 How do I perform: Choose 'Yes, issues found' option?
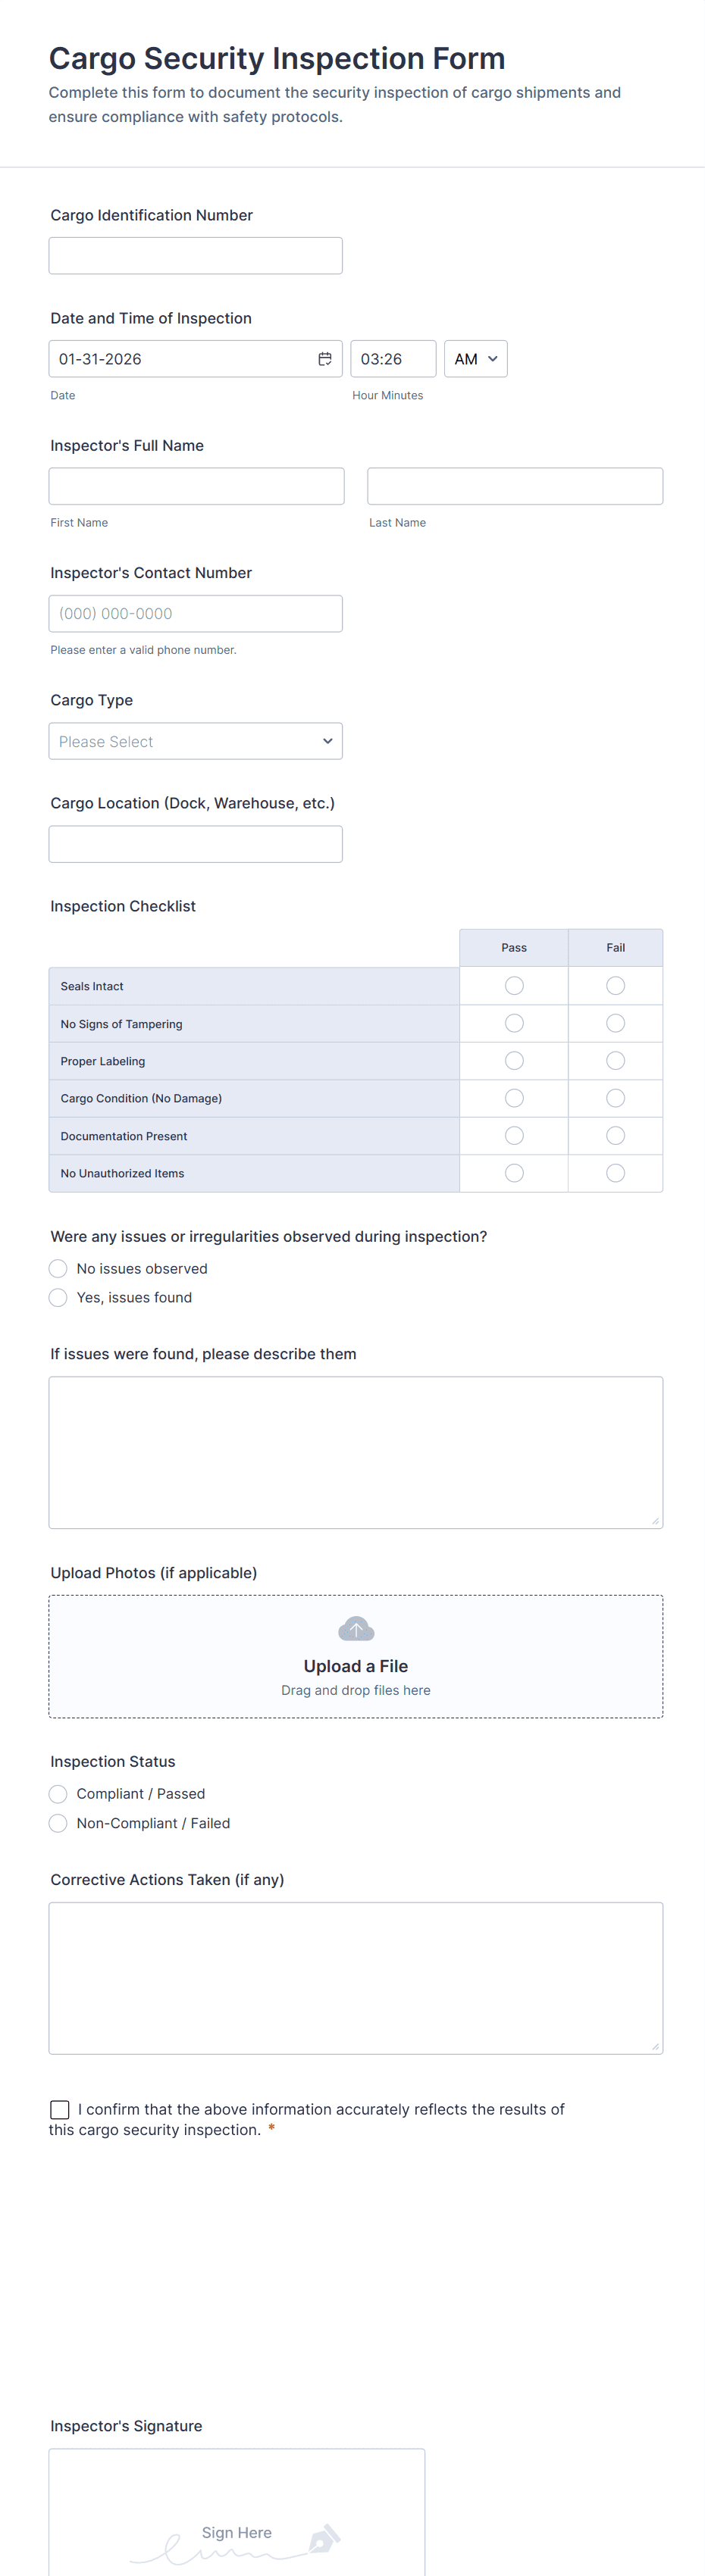tap(58, 1297)
